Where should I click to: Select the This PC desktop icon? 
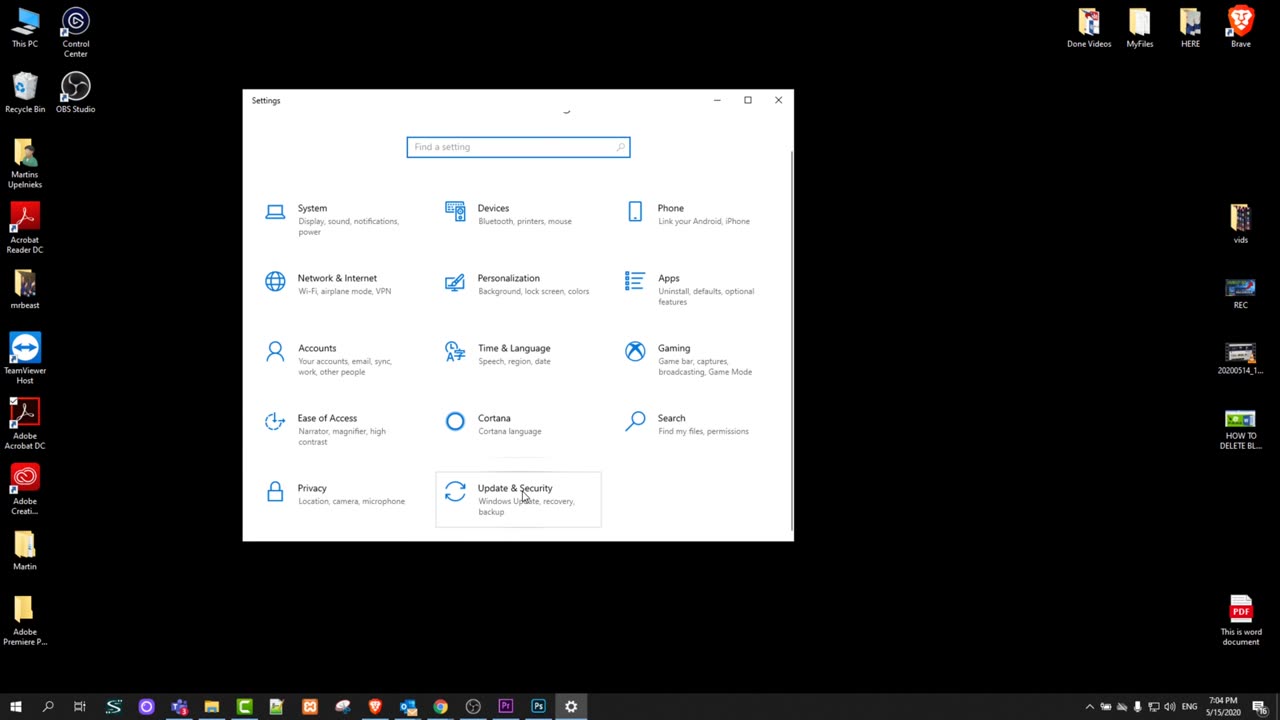click(x=25, y=29)
